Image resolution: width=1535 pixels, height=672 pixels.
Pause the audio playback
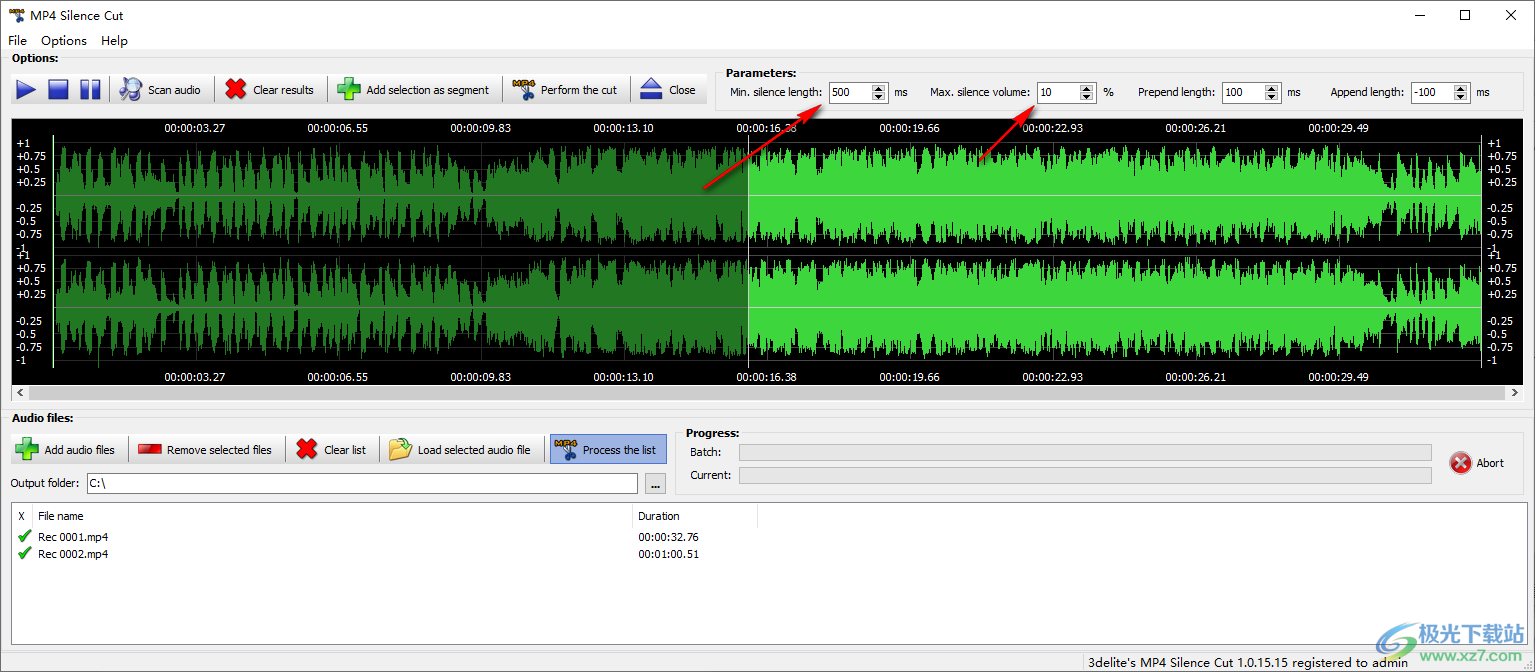(x=90, y=90)
